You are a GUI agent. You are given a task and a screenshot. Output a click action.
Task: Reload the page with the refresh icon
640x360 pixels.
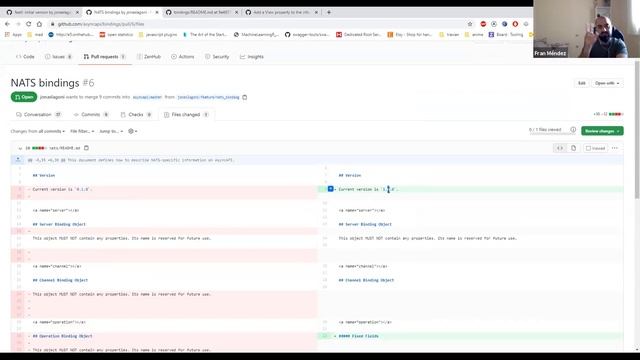(29, 24)
